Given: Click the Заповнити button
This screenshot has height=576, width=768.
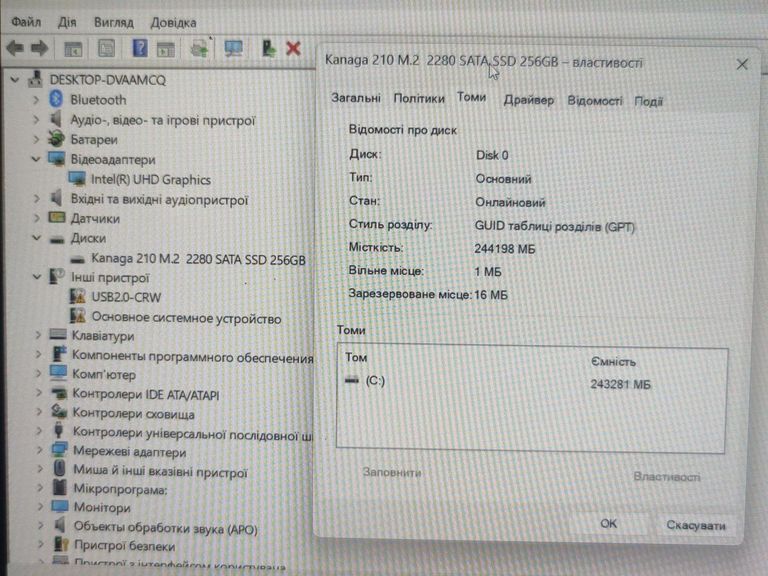Looking at the screenshot, I should [392, 473].
